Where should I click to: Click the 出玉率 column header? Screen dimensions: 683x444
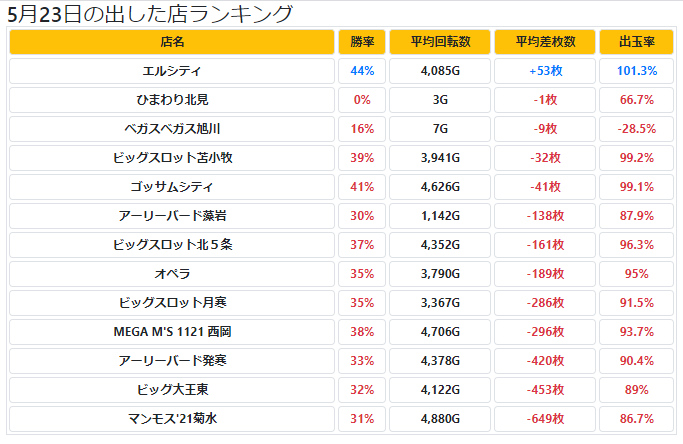(637, 42)
